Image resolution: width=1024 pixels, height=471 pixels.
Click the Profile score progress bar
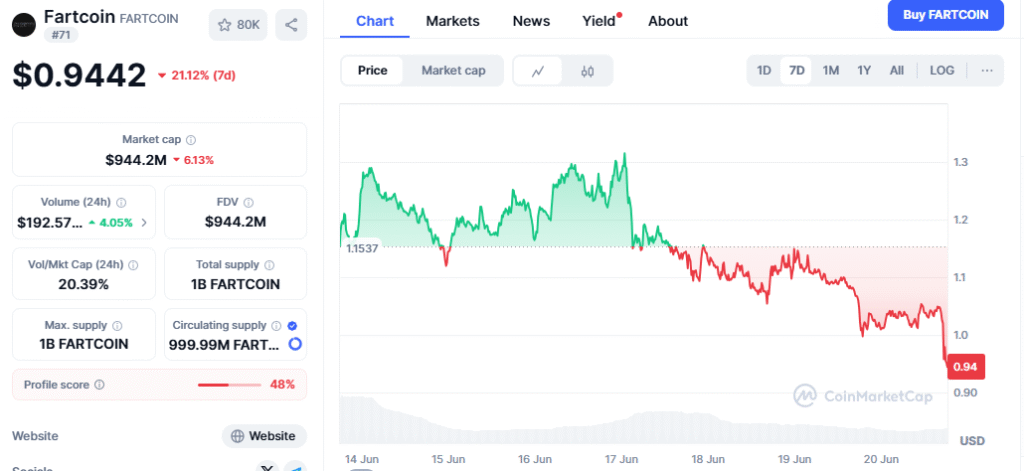(x=229, y=385)
